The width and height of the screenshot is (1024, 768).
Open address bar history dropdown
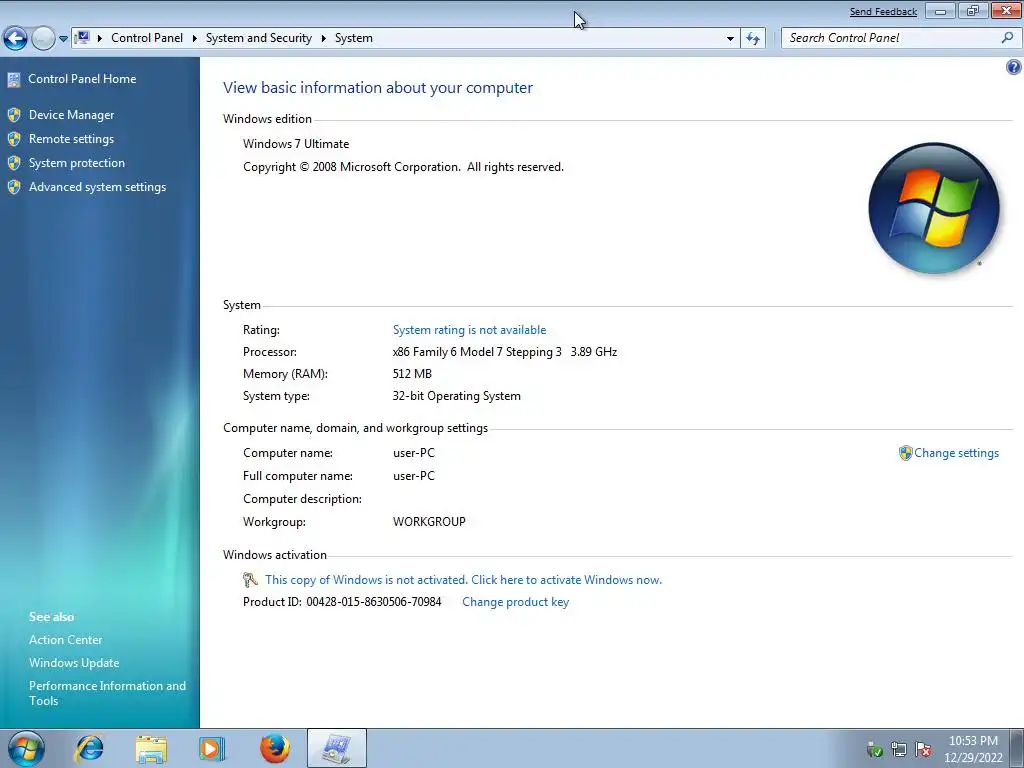click(x=730, y=39)
